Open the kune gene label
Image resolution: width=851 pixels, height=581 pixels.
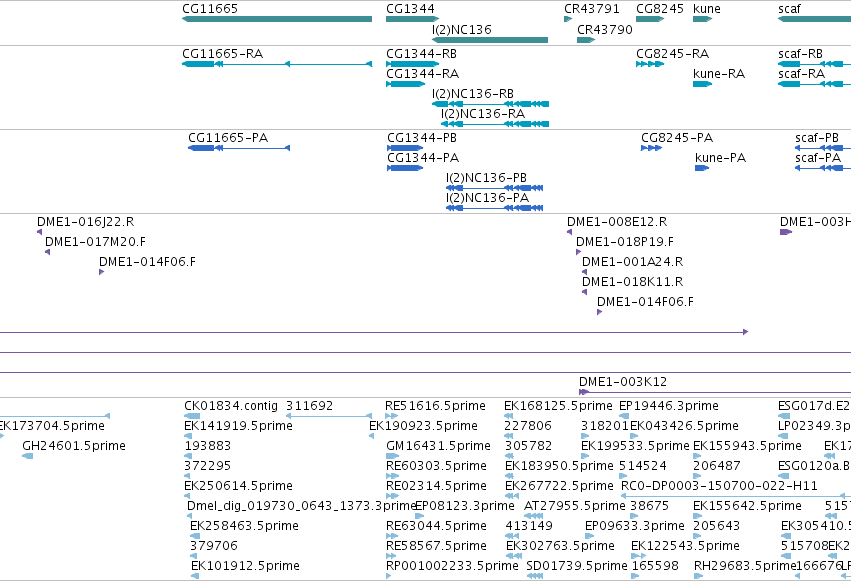point(707,9)
